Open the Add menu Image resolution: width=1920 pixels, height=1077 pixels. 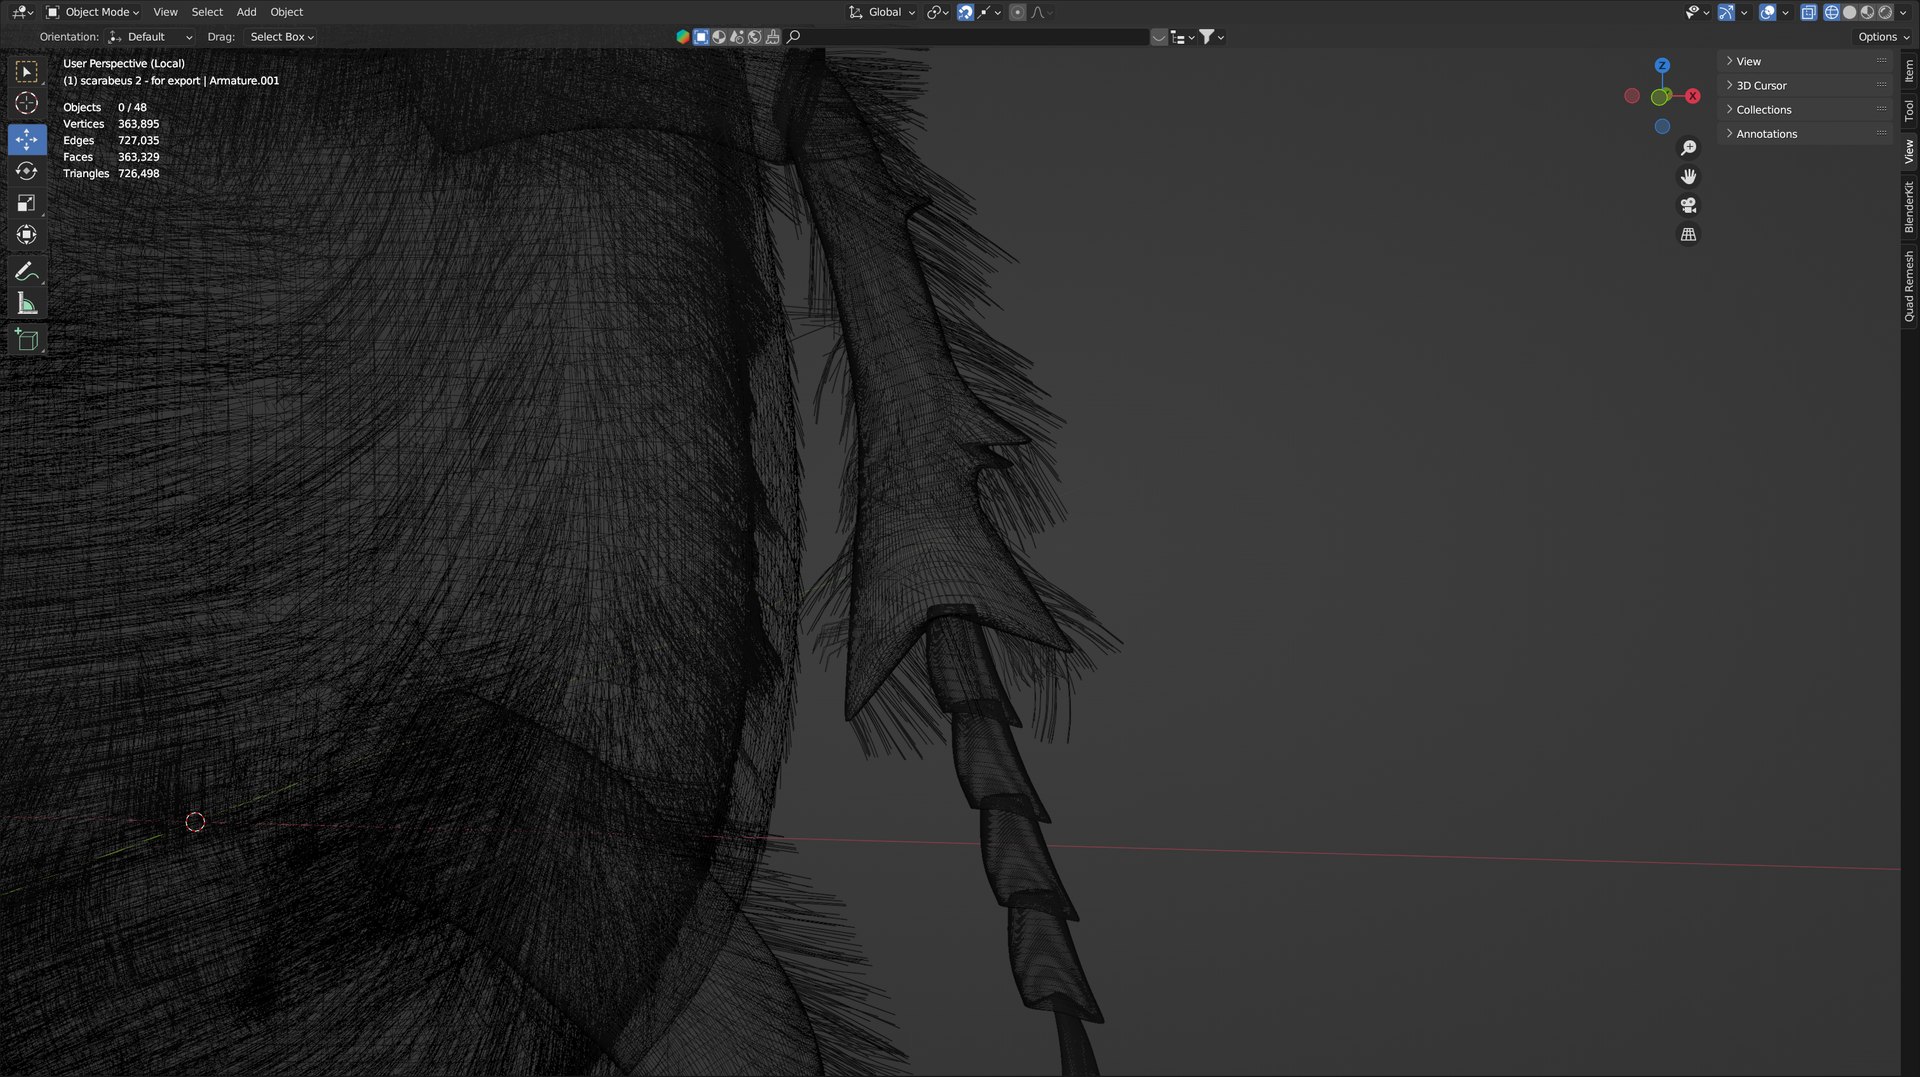246,12
